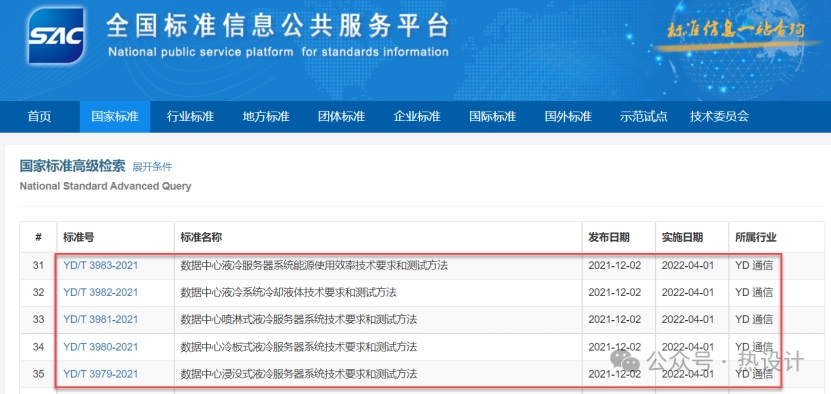Screen dimensions: 831x394
Task: Click 2021-12-02 date in row 31
Action: point(614,265)
